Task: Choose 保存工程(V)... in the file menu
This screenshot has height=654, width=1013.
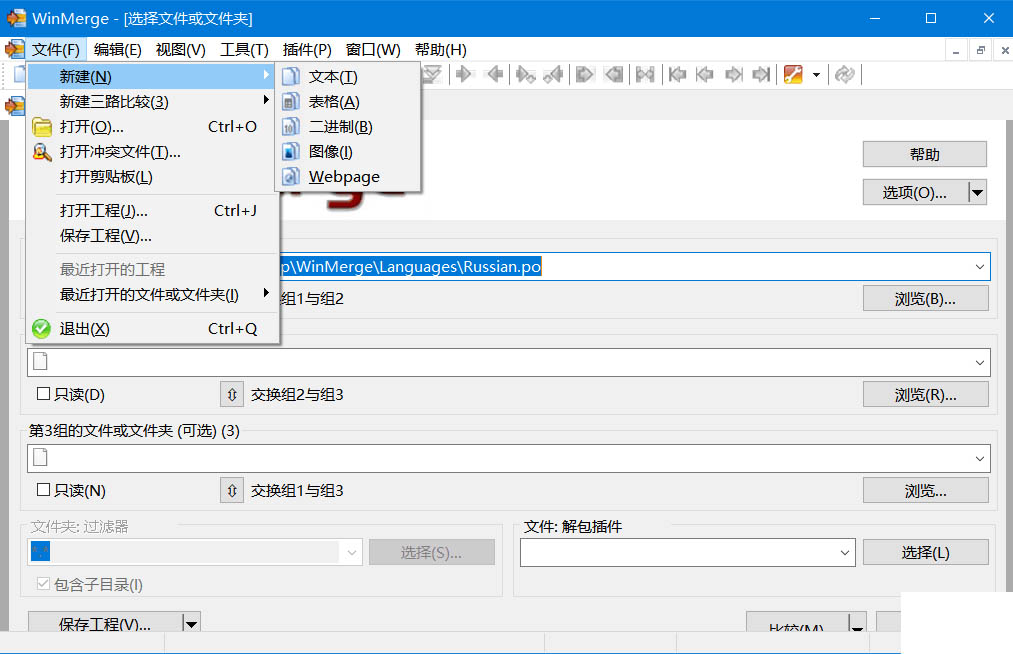Action: 153,236
